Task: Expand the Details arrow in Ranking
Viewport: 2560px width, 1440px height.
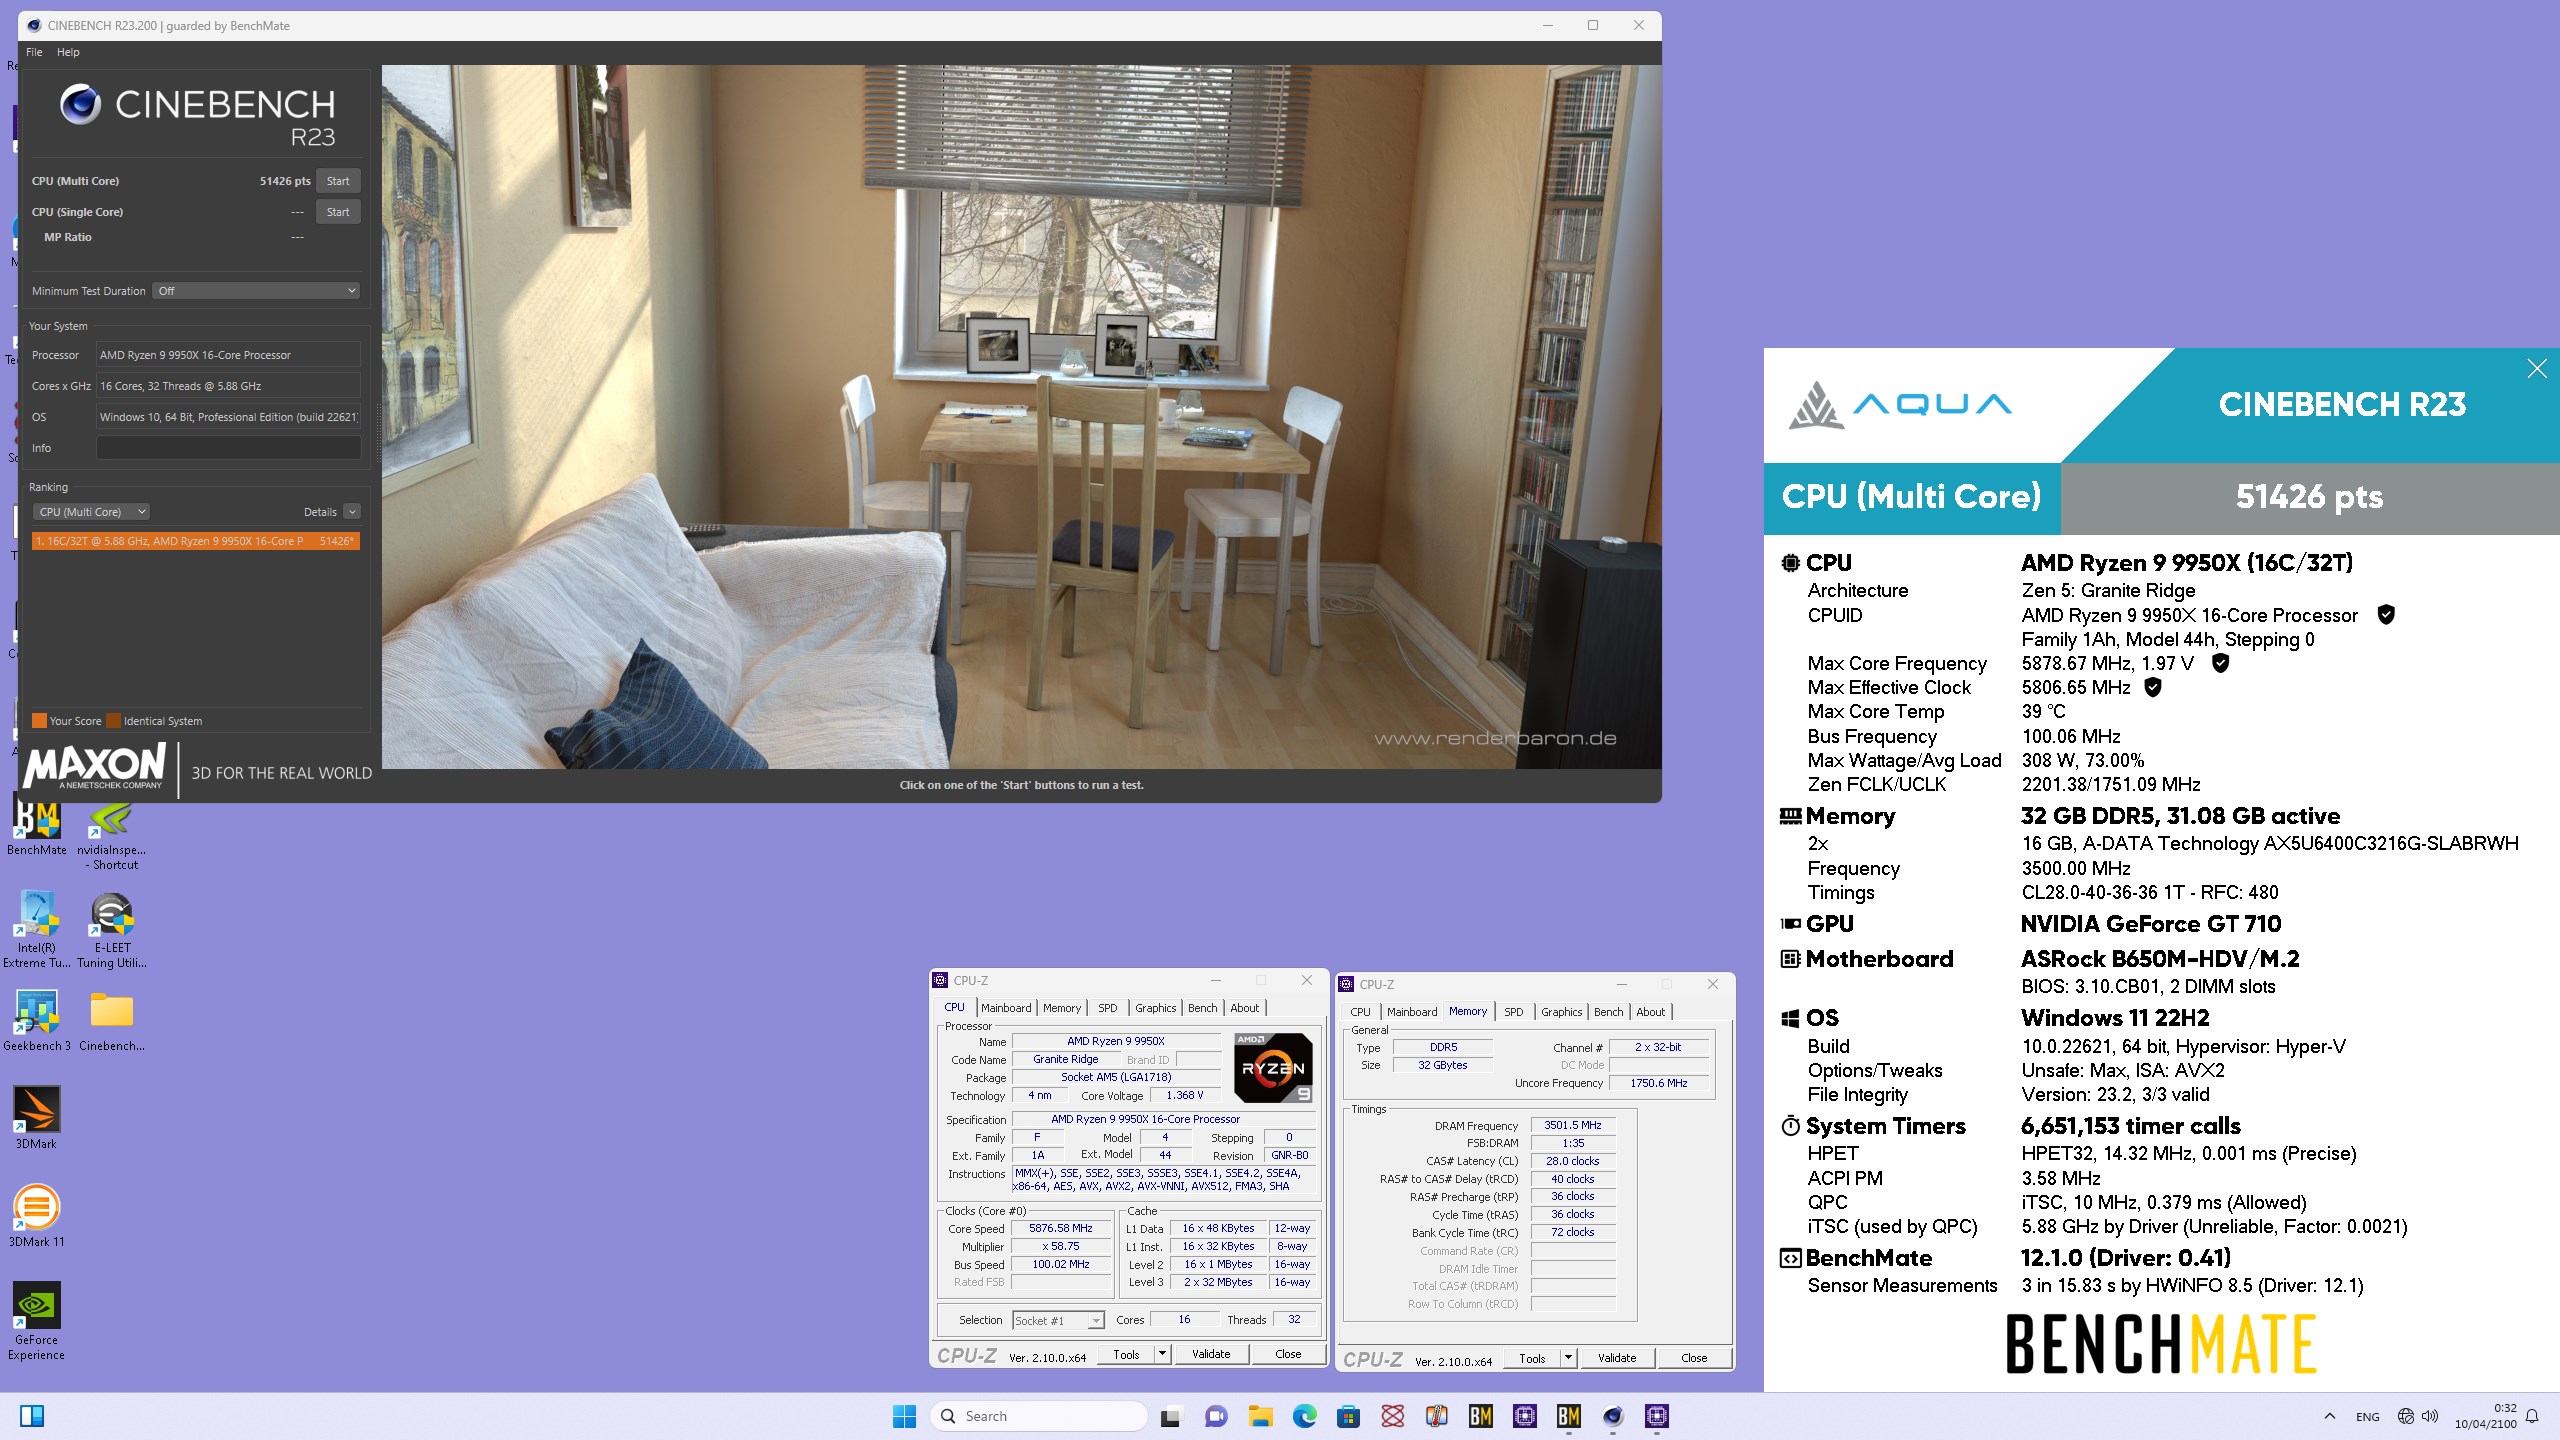Action: tap(352, 512)
